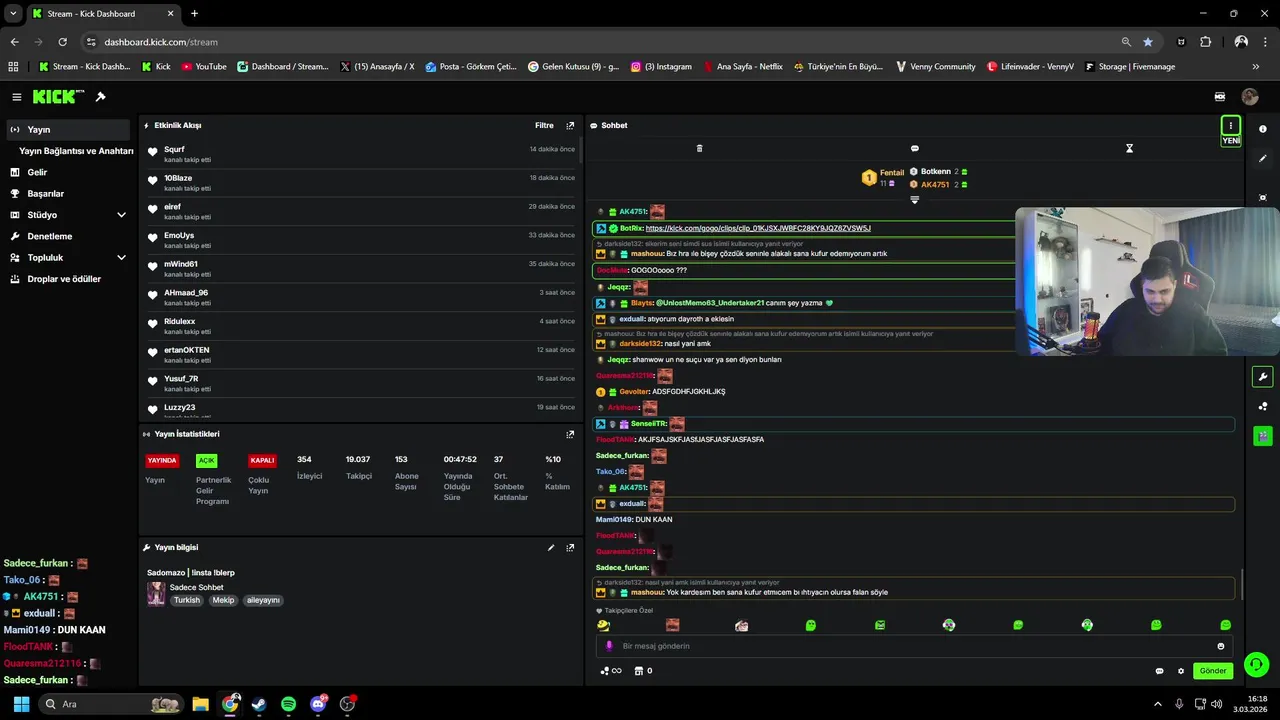Click the trash icon in chat toolbar
This screenshot has height=720, width=1280.
699,148
